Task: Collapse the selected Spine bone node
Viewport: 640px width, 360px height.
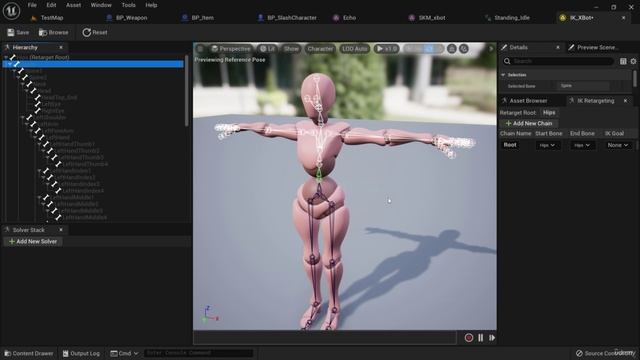Action: pos(10,64)
